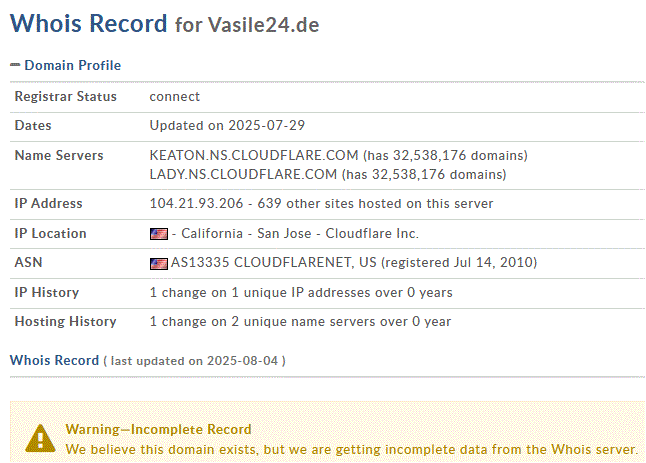Click the Vasile24.de domain in heading
The height and width of the screenshot is (463, 646).
click(x=263, y=25)
